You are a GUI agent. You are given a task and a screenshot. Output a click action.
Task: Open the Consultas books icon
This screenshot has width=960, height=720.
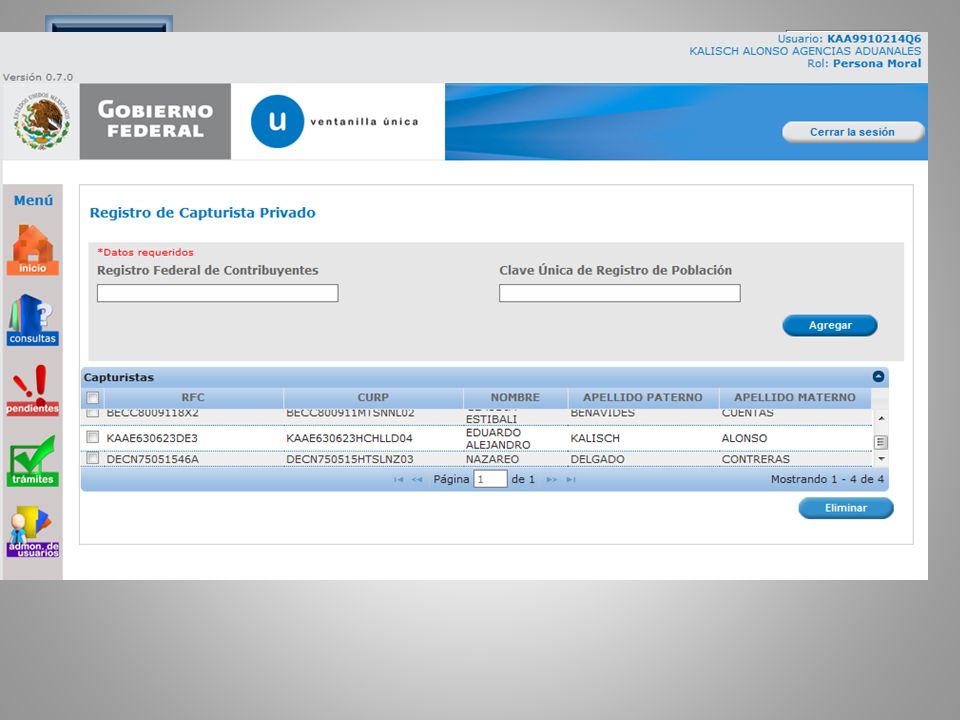coord(33,320)
